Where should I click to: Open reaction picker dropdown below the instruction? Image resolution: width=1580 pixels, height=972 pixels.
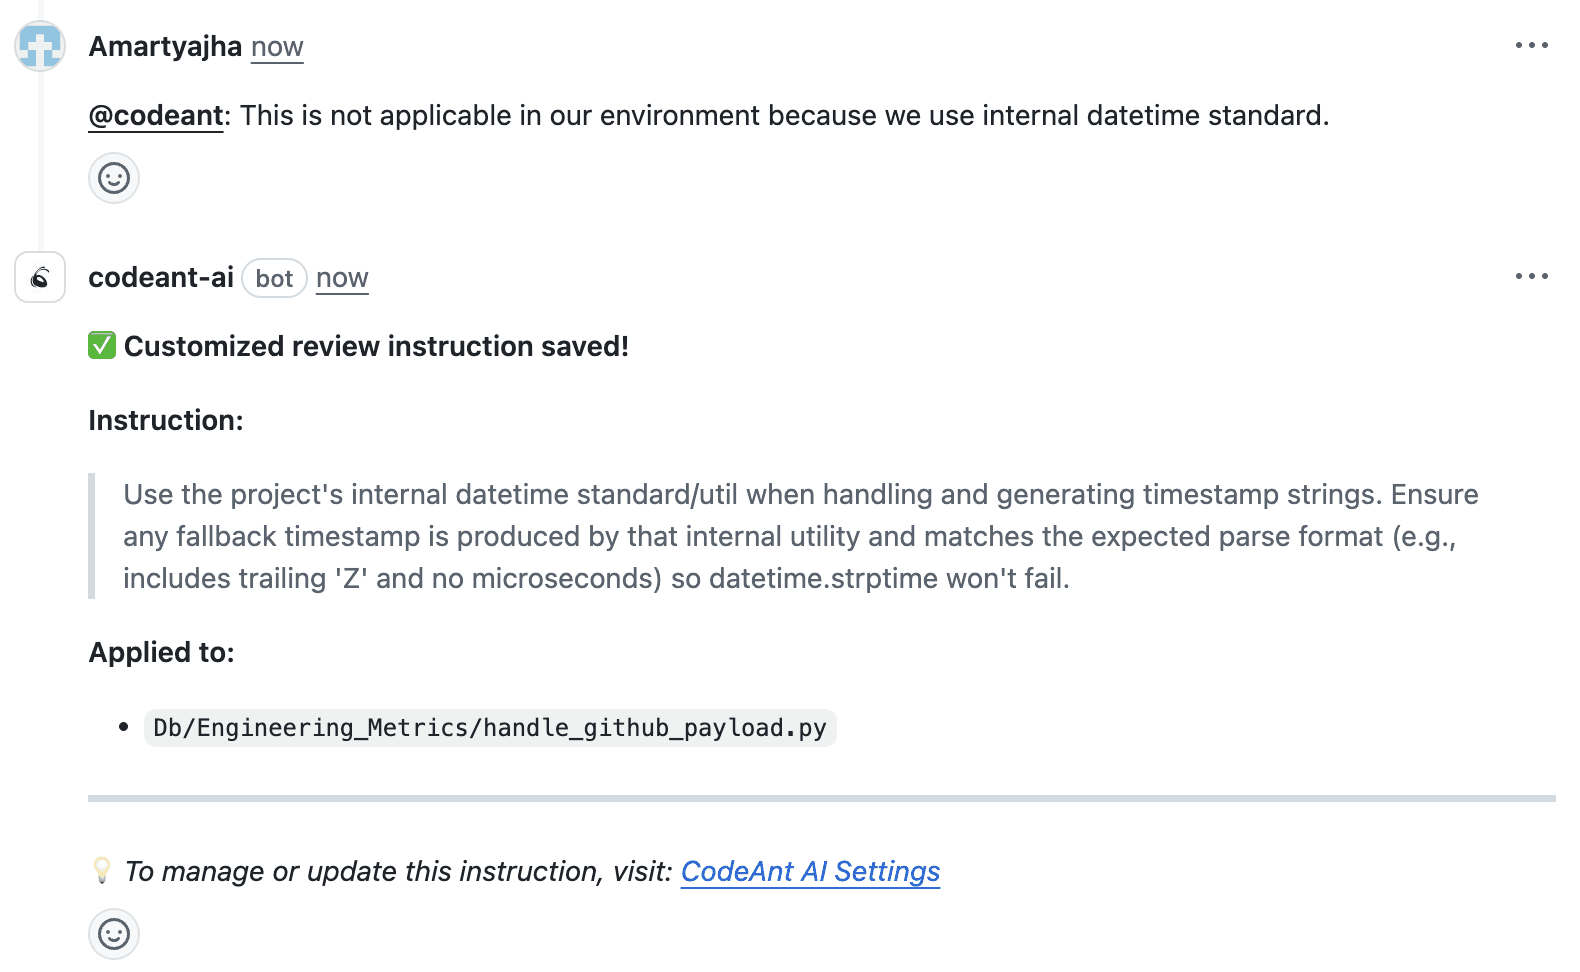click(113, 934)
